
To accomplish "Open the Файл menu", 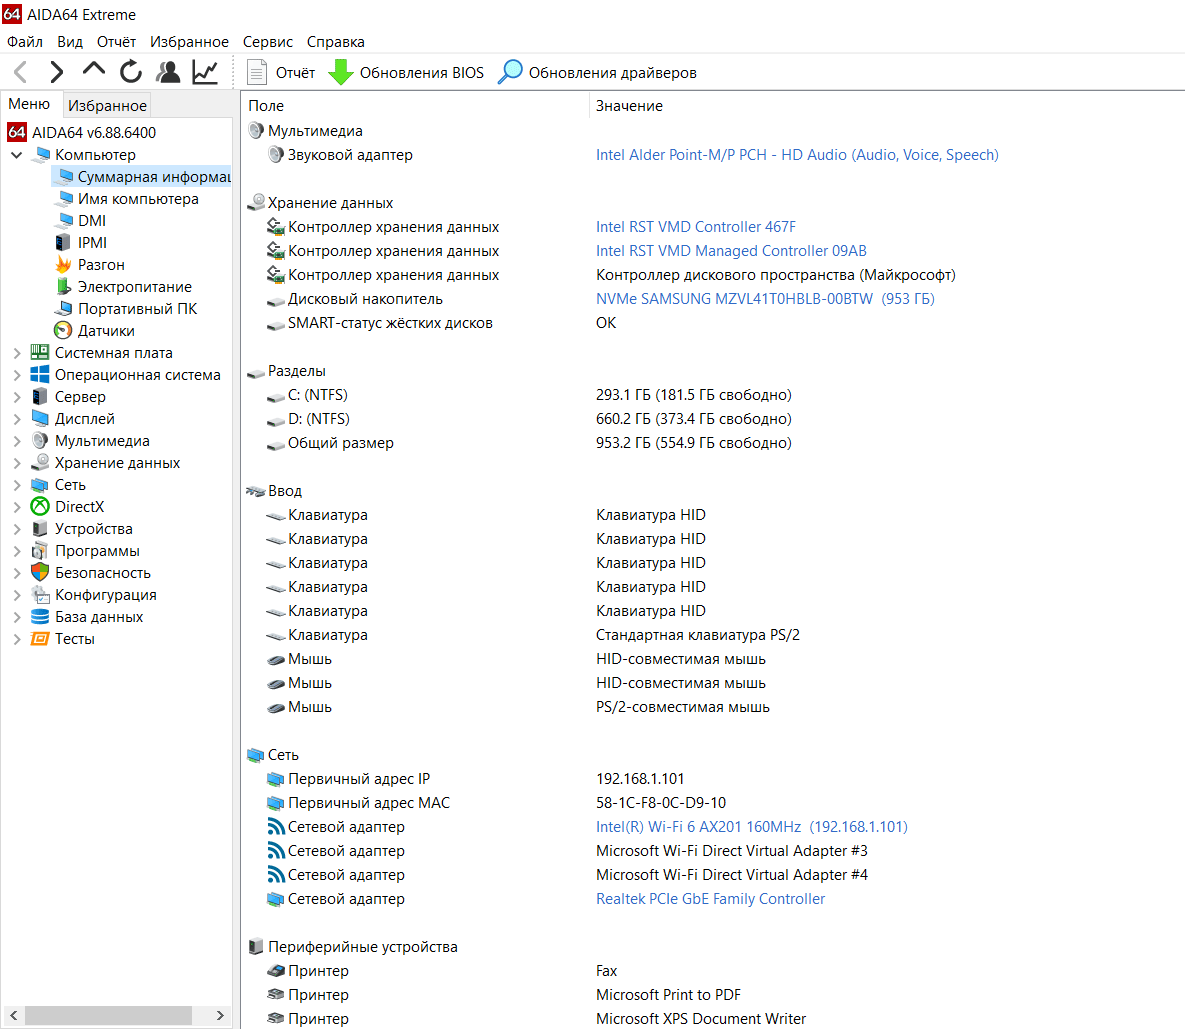I will coord(25,42).
